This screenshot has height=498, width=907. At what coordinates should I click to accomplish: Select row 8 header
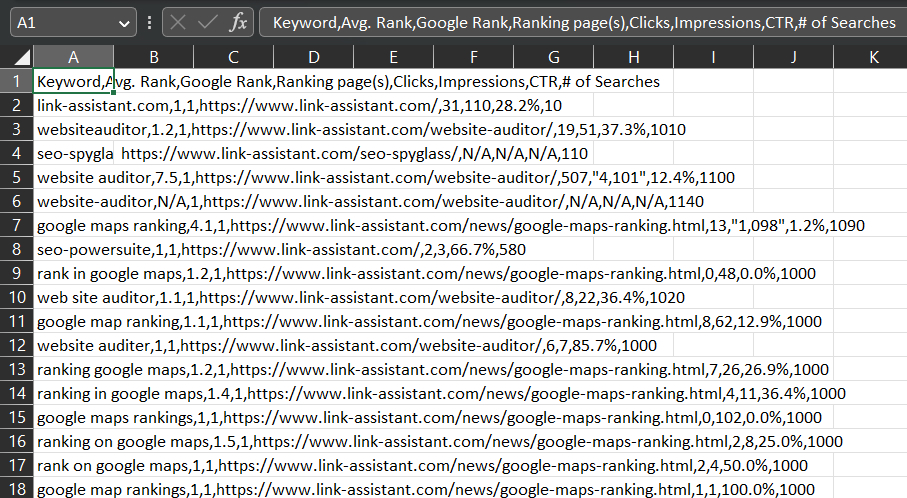click(16, 249)
